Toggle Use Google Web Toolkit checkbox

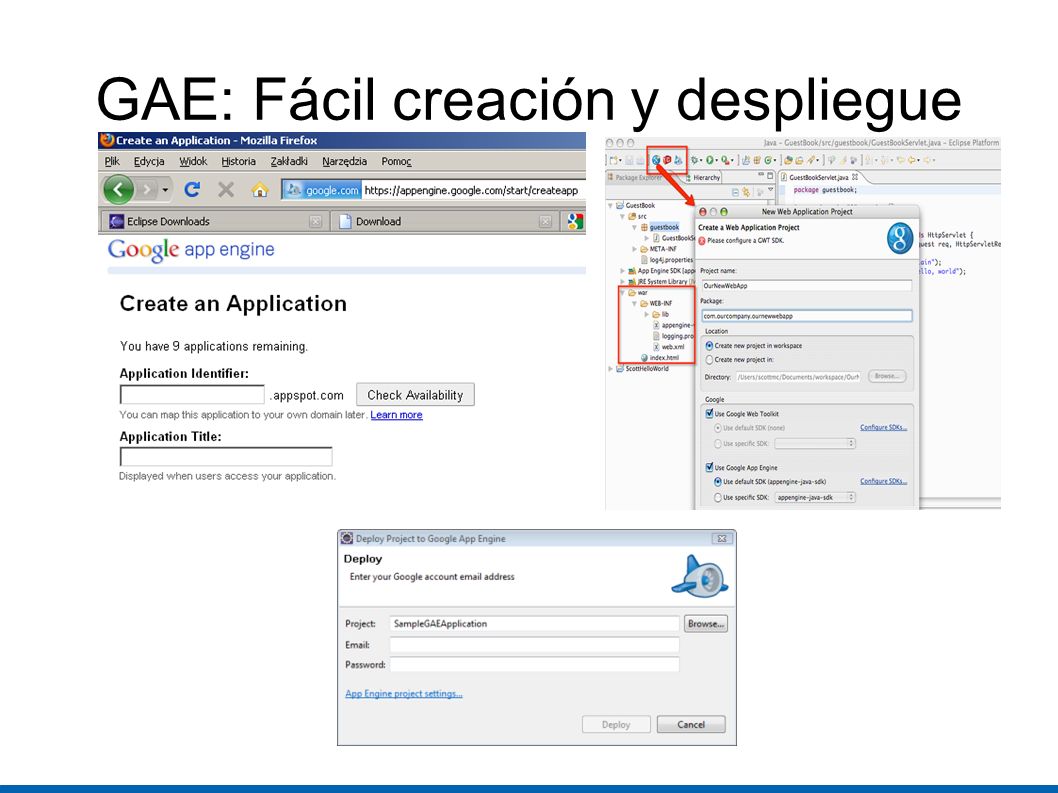pos(709,414)
